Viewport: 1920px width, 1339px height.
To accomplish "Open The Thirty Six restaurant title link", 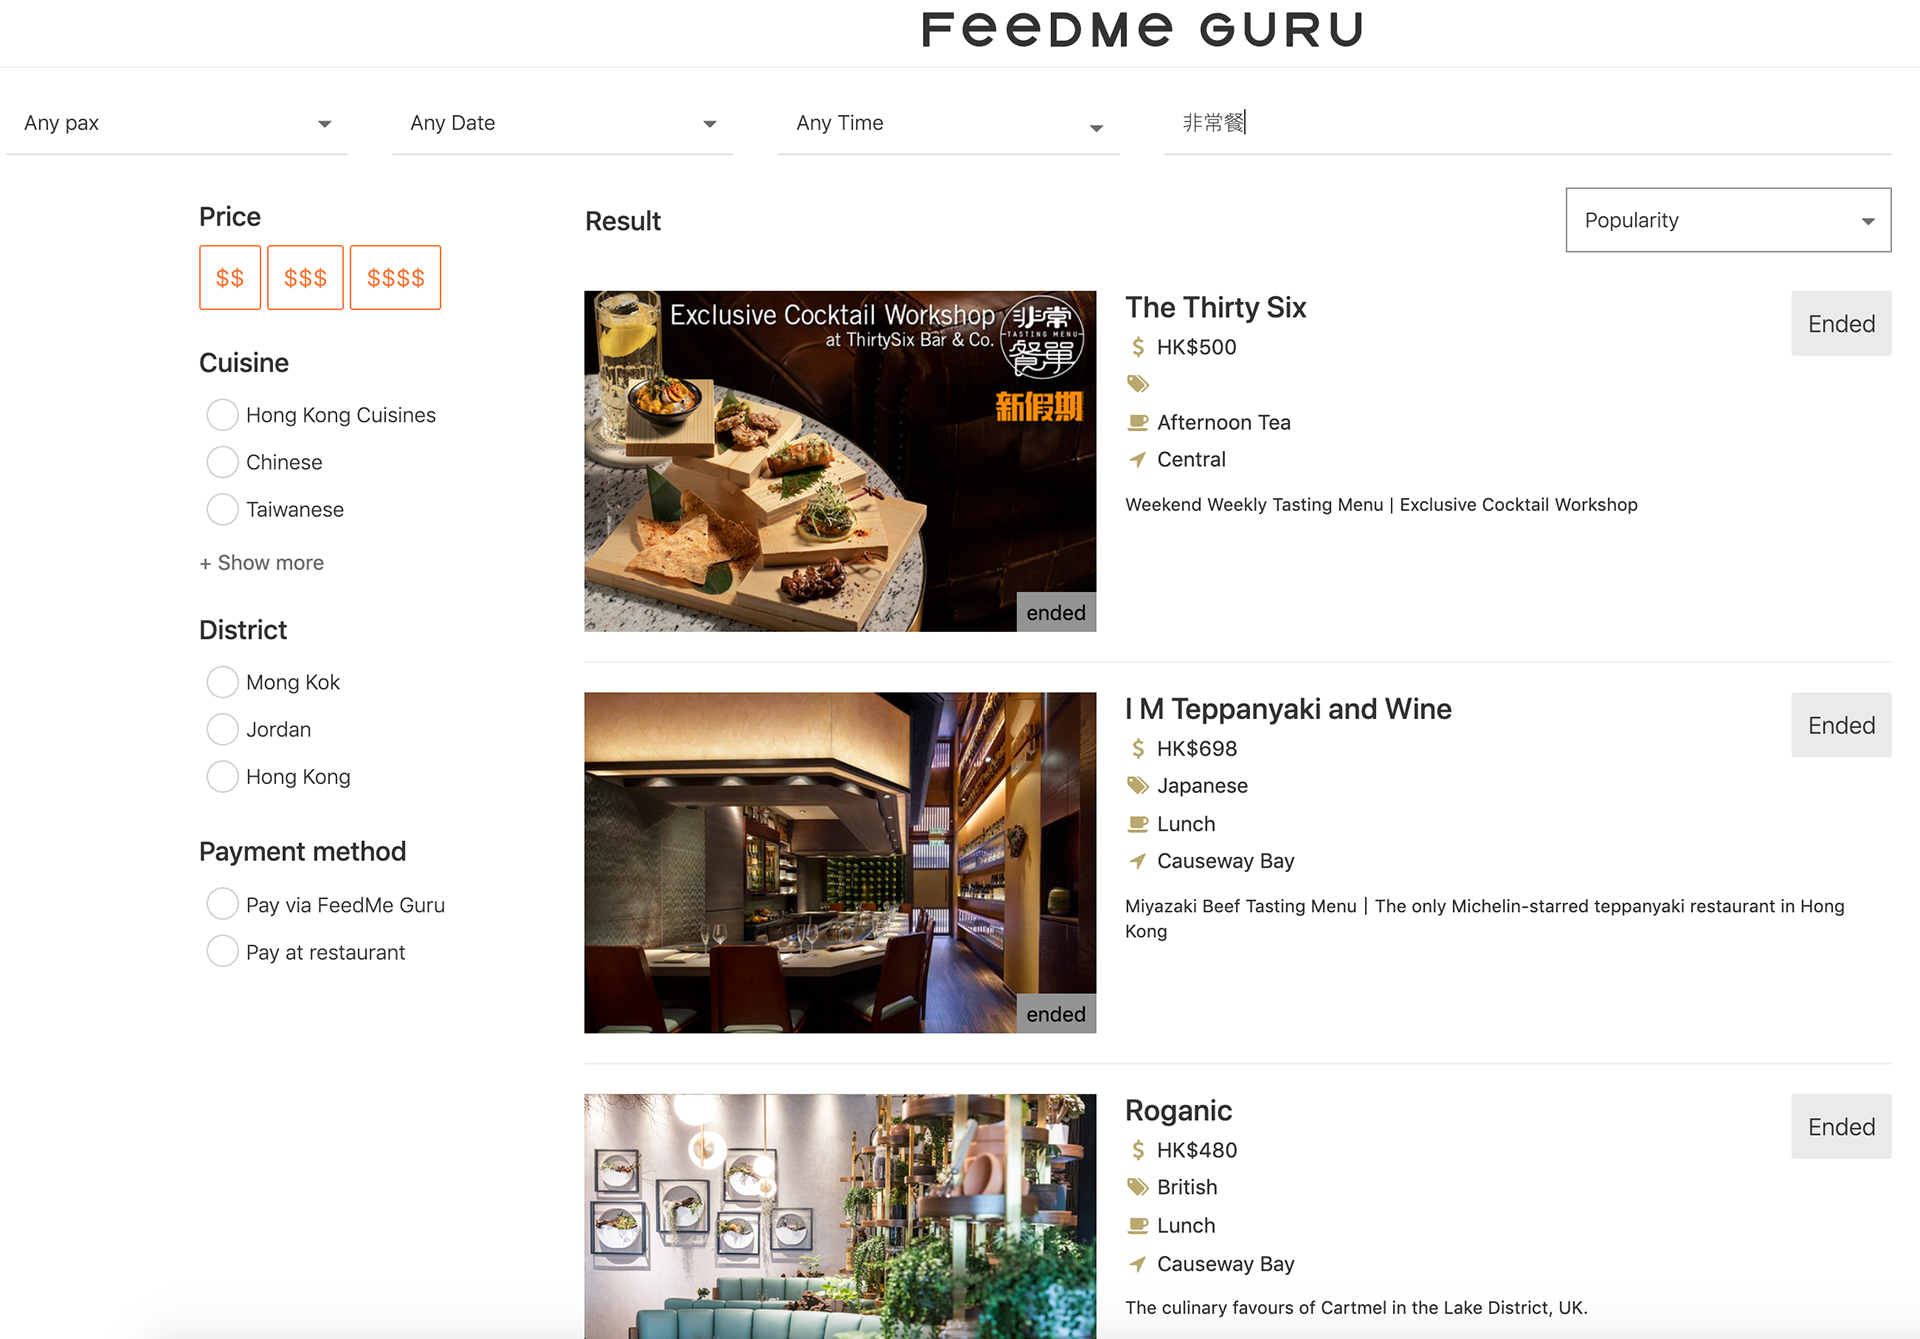I will (x=1215, y=308).
